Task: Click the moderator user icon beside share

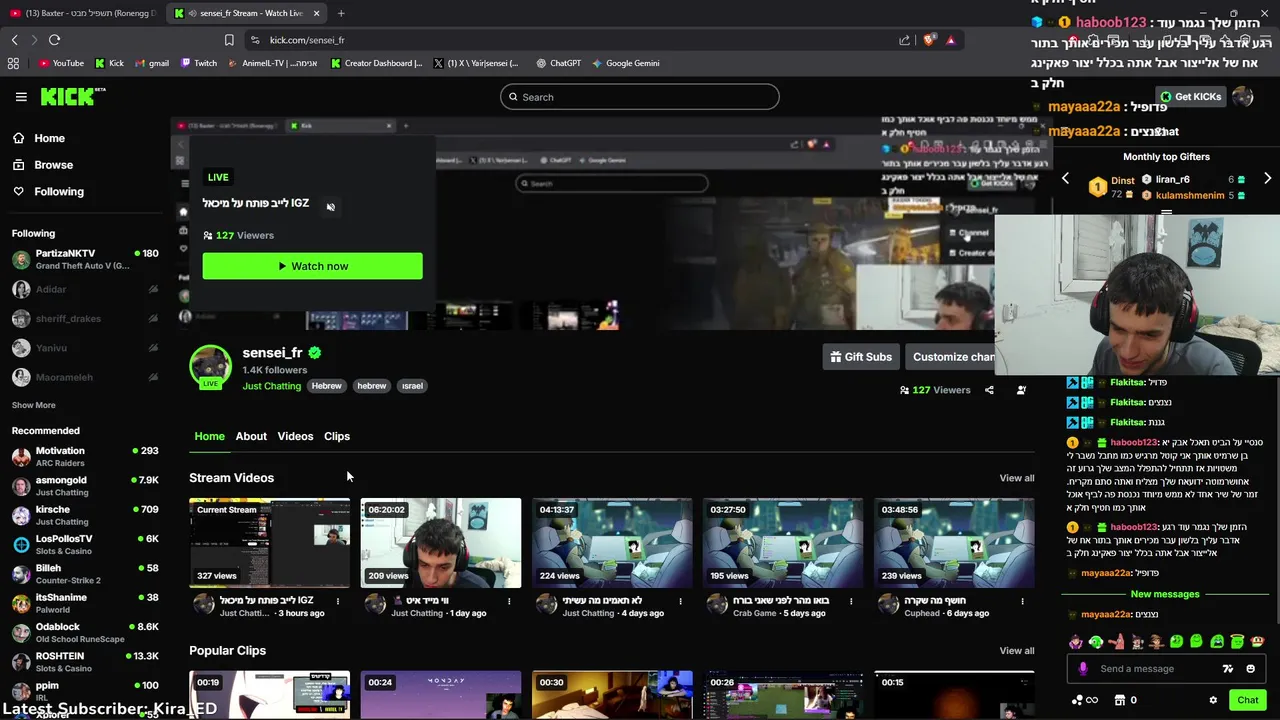Action: [x=1021, y=390]
